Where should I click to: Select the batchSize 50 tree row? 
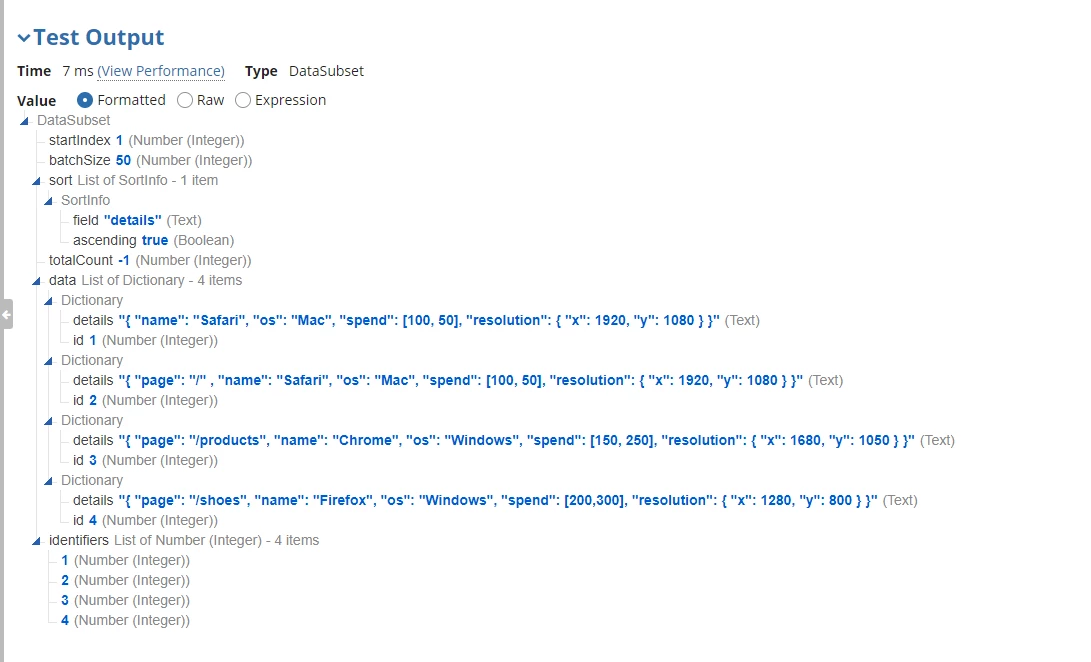(150, 160)
